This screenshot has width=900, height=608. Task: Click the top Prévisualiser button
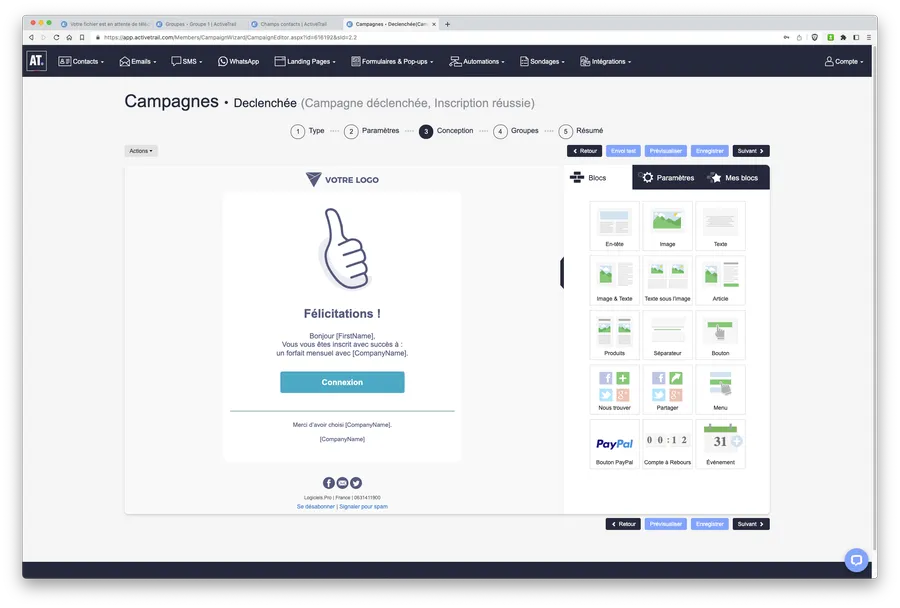[x=665, y=151]
